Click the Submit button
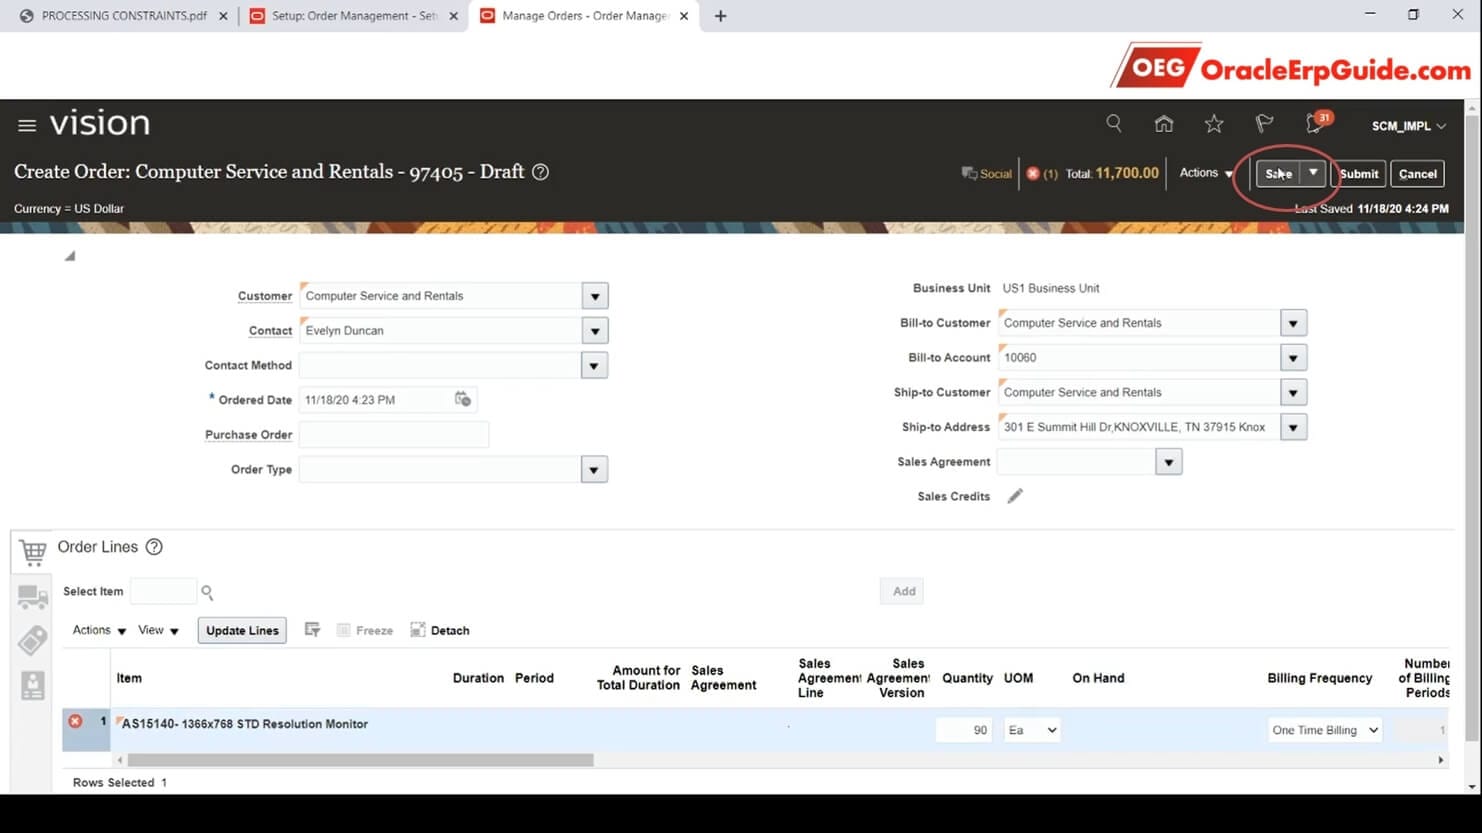 coord(1359,173)
